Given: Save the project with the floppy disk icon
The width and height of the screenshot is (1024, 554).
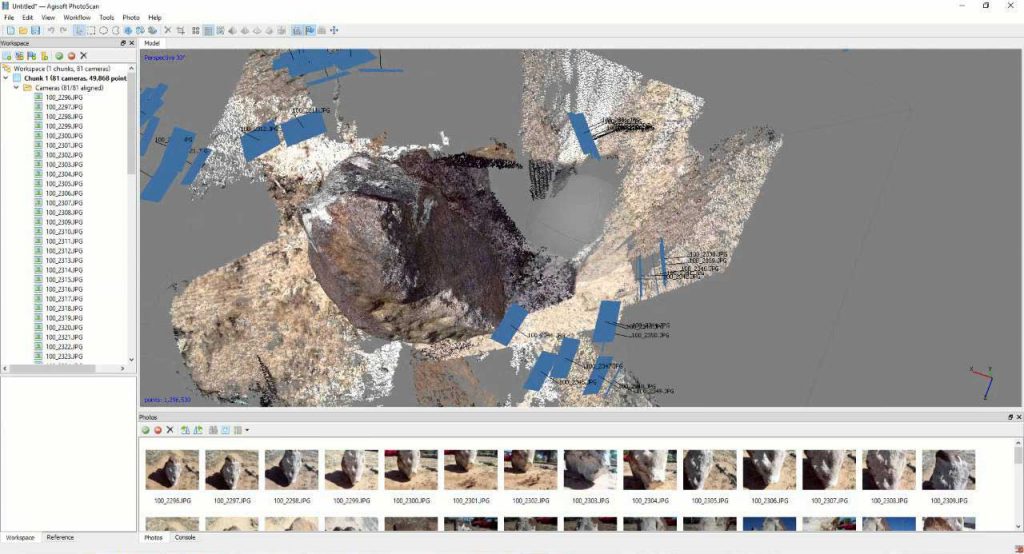Looking at the screenshot, I should click(35, 30).
